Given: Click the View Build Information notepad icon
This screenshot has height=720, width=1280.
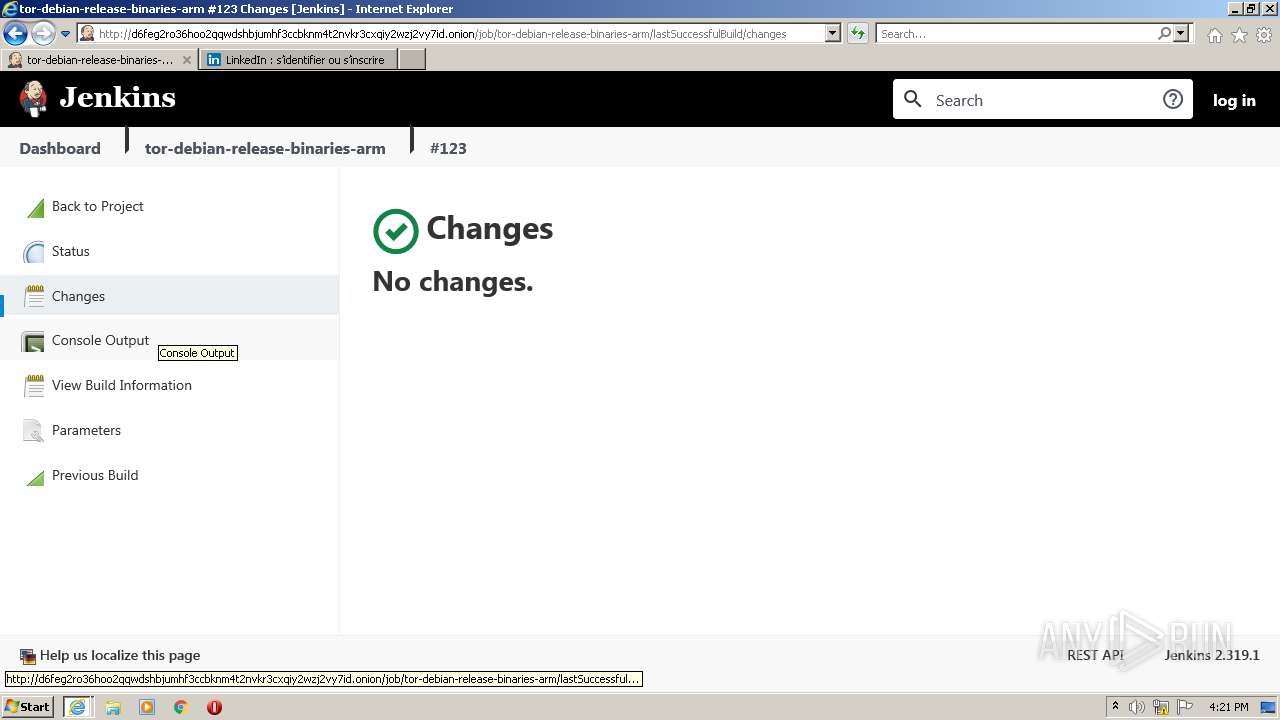Looking at the screenshot, I should click(35, 385).
